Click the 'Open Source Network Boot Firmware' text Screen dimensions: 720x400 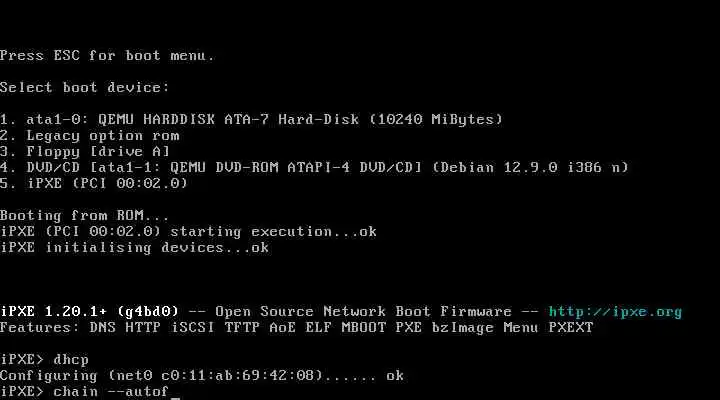point(363,311)
